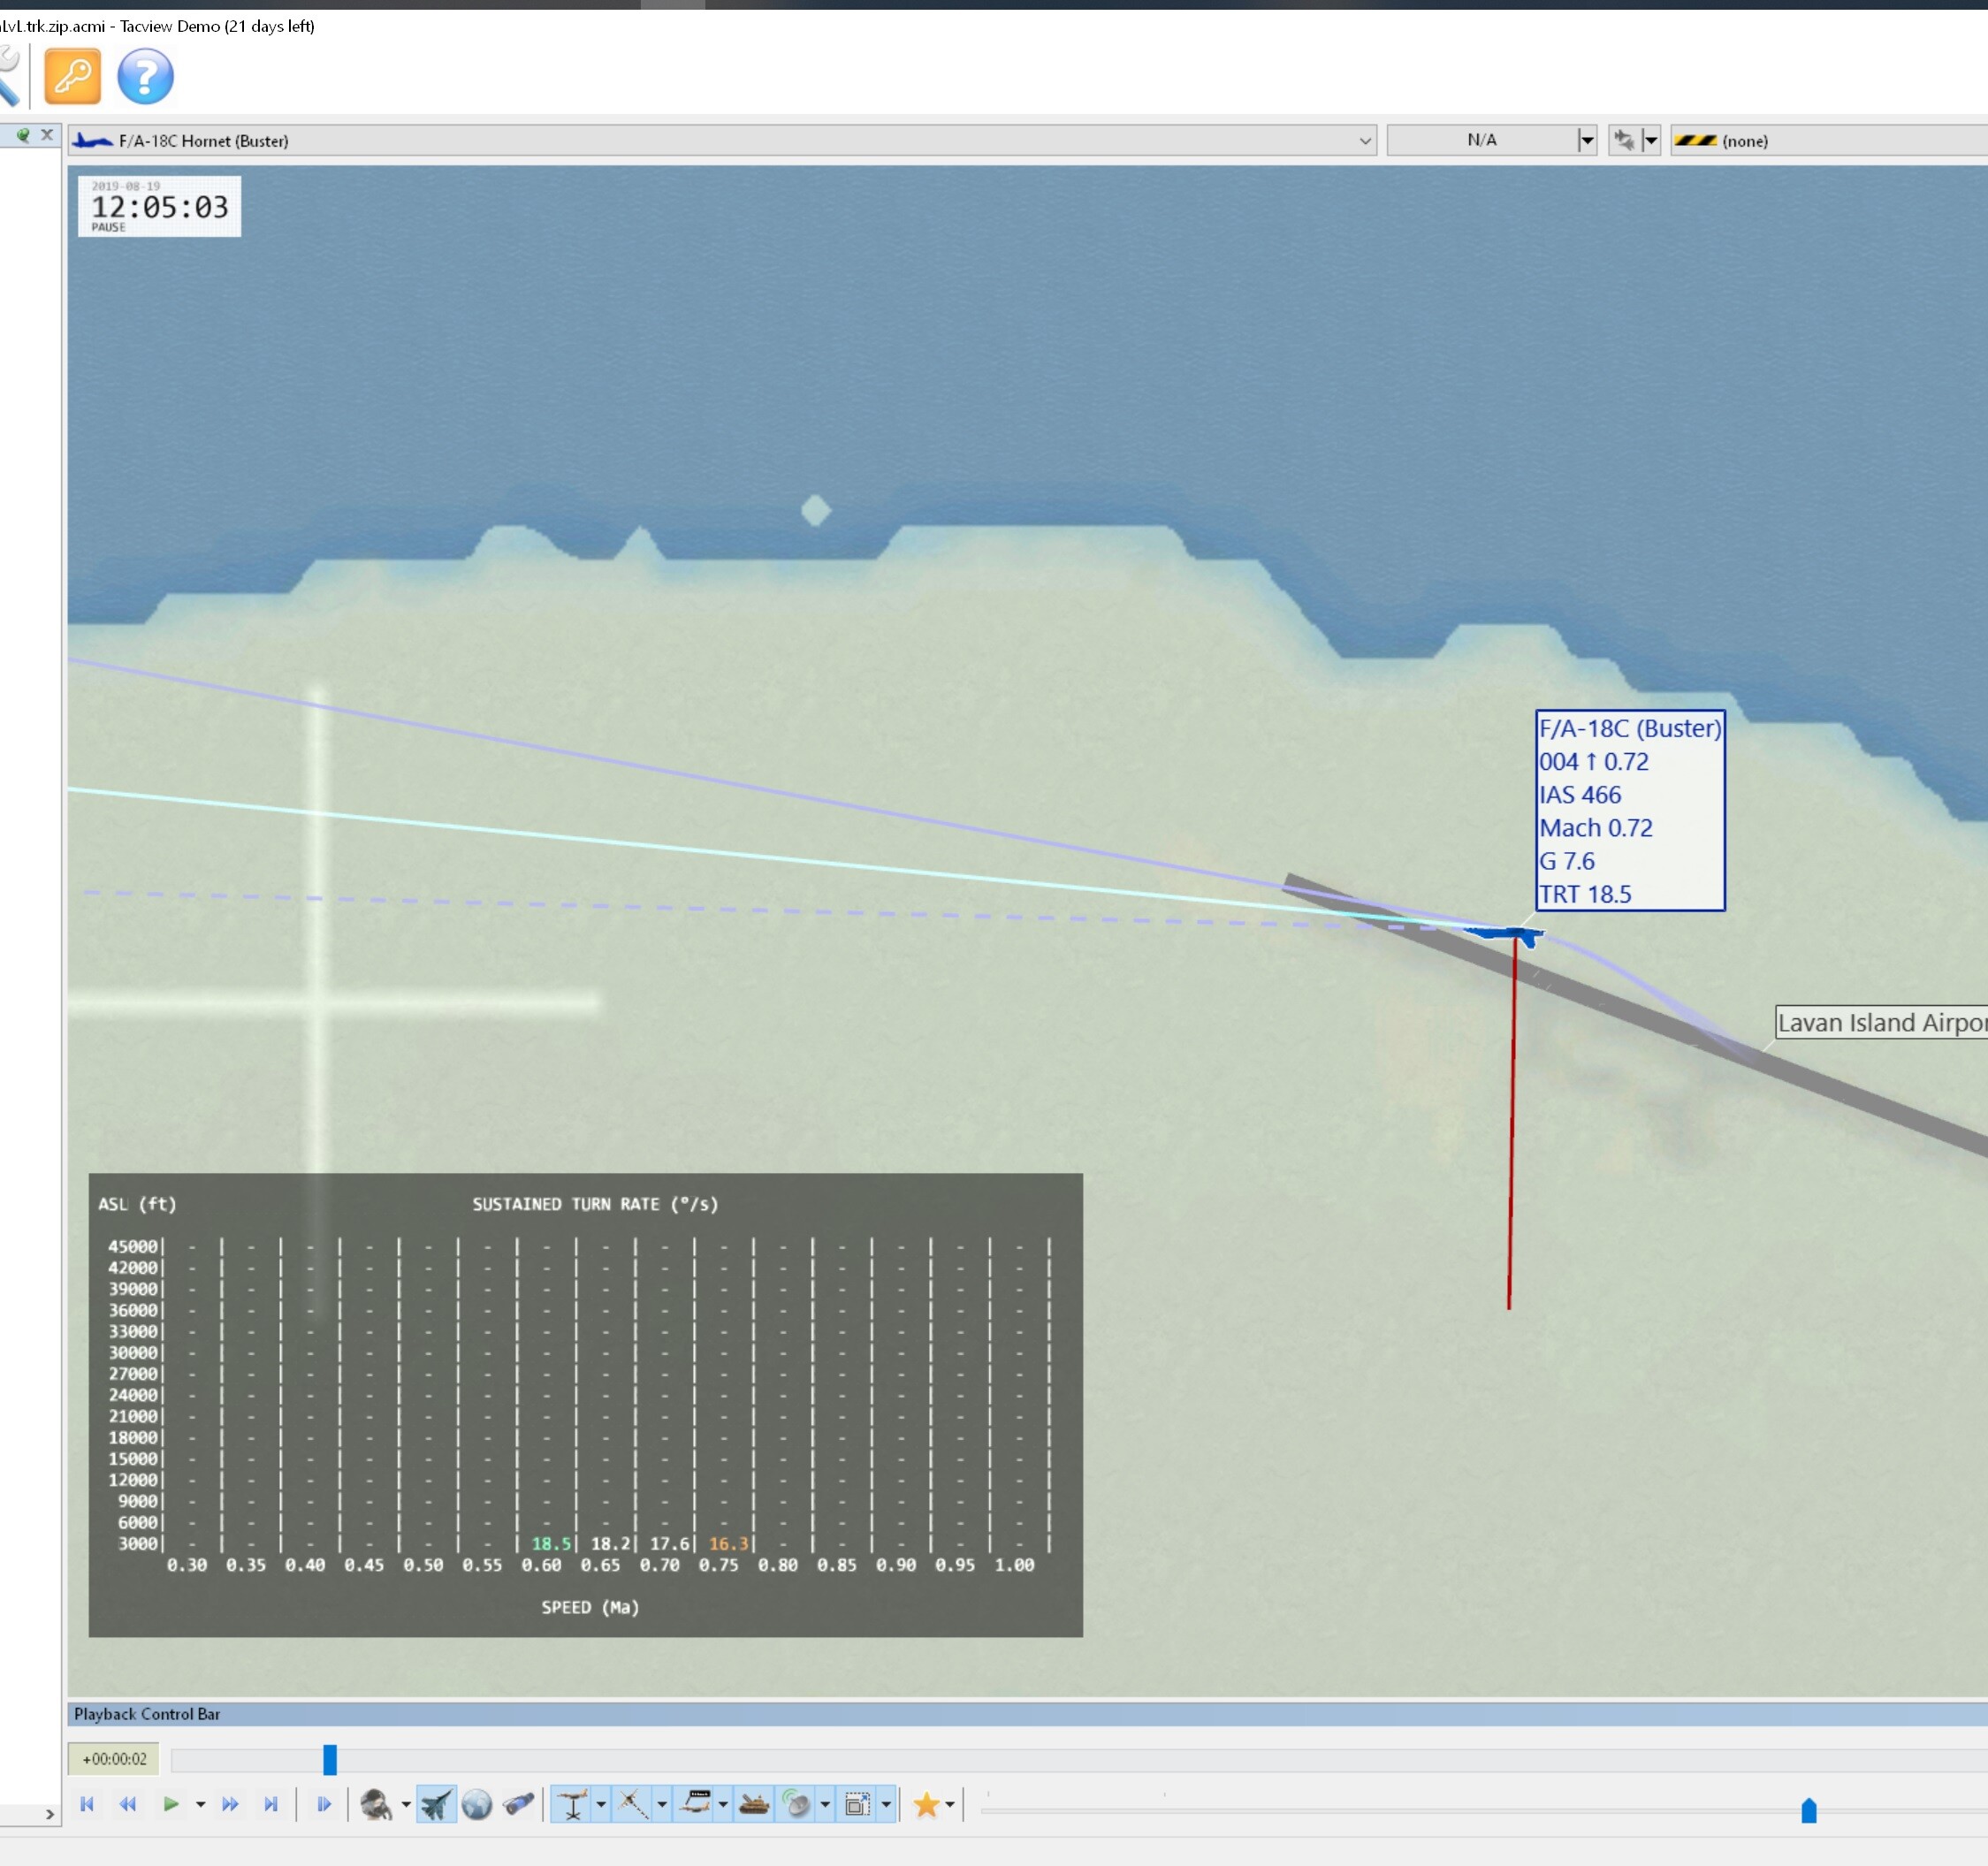Screen dimensions: 1988x1866
Task: Toggle aircraft altitude pole display
Action: click(x=572, y=1805)
